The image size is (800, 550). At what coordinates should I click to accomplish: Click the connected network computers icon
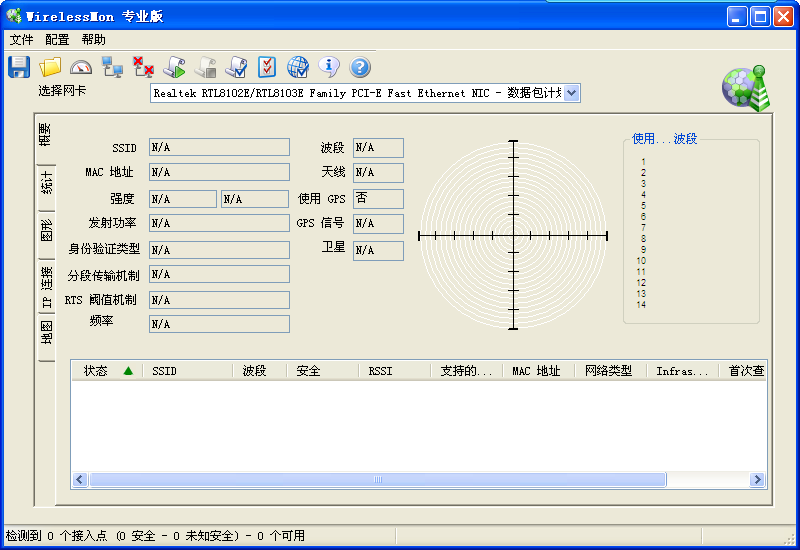[112, 67]
